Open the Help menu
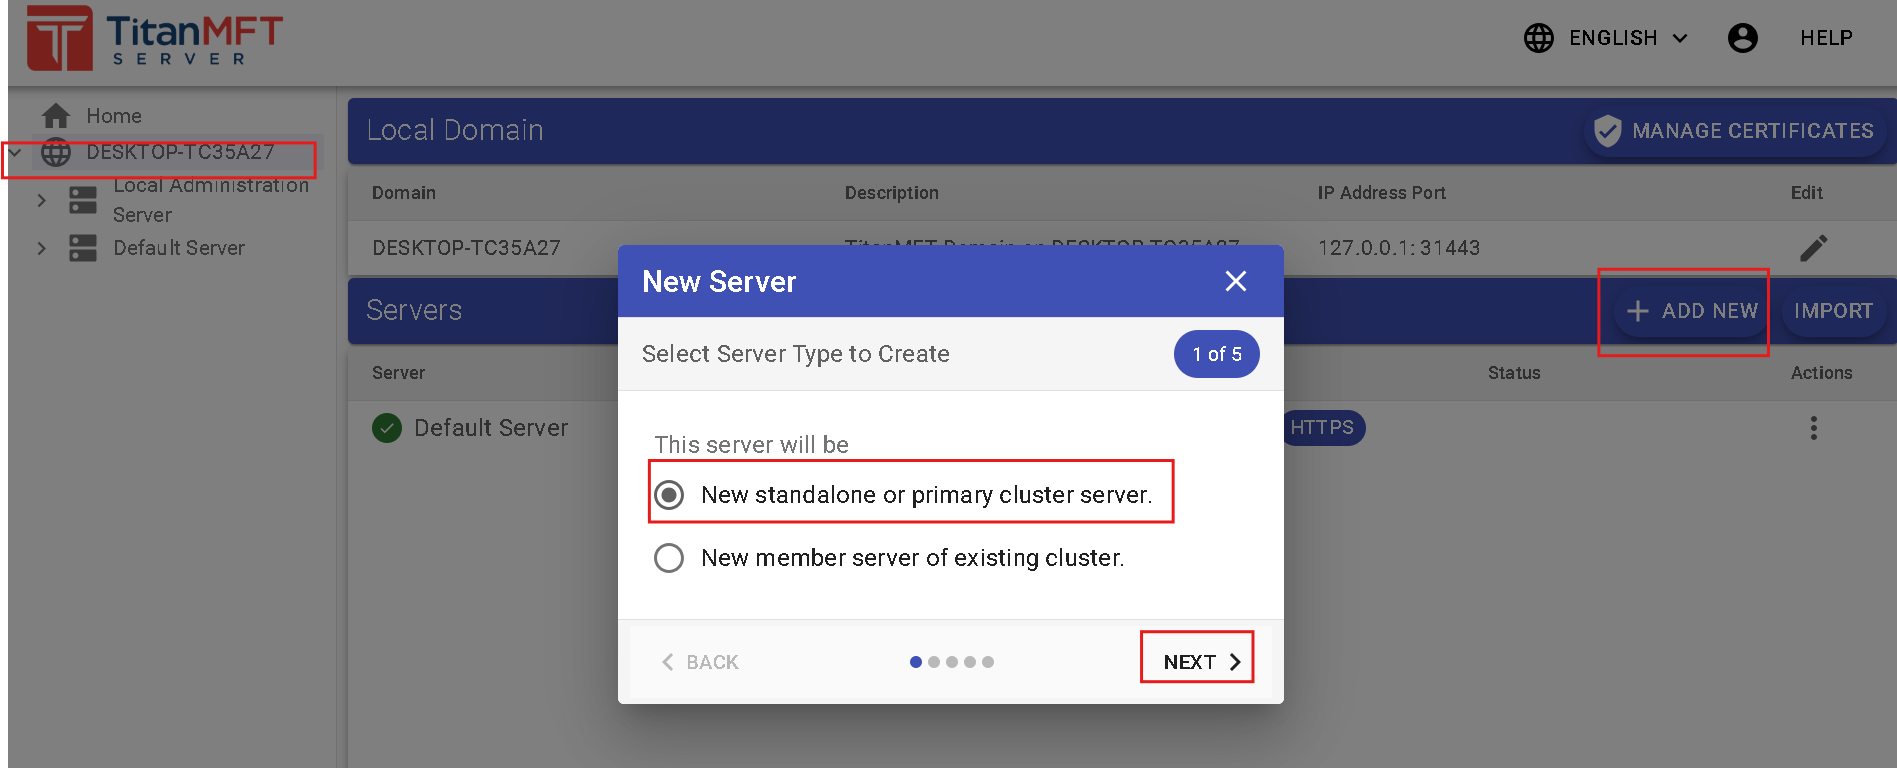The image size is (1897, 768). [1826, 38]
